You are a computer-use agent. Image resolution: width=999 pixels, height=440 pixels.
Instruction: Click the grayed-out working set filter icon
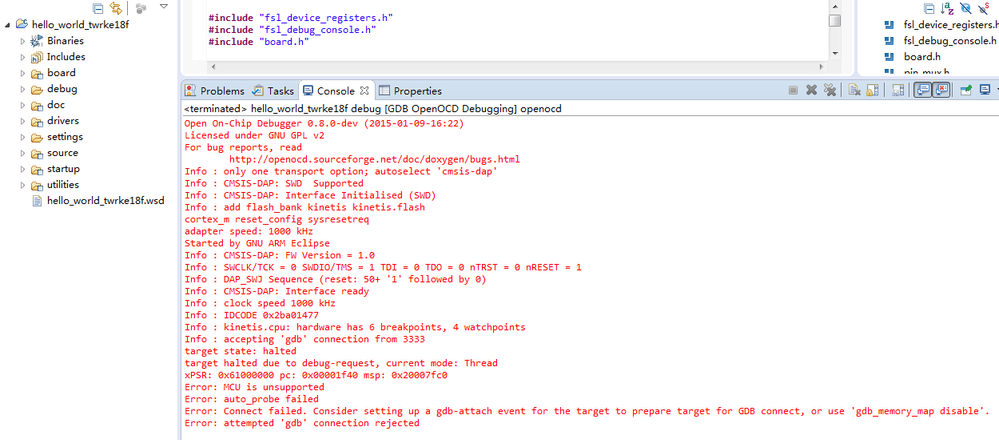(141, 8)
